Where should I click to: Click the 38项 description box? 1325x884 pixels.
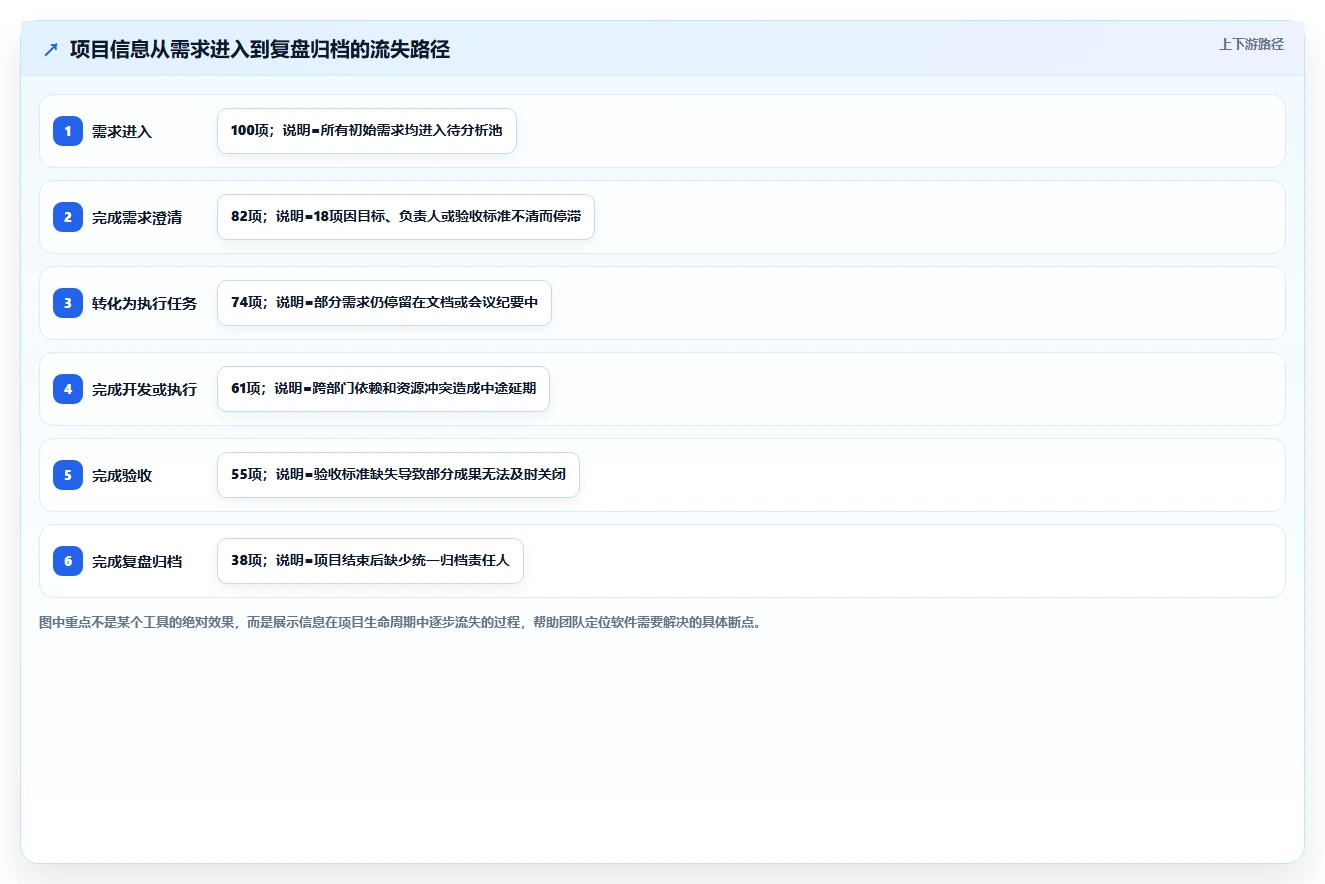coord(370,561)
